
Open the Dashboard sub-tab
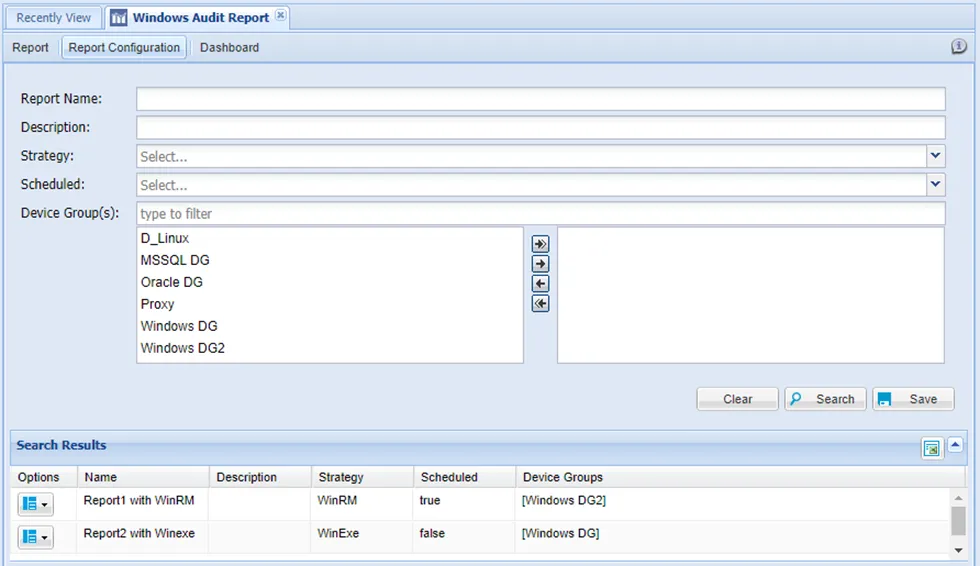(229, 47)
